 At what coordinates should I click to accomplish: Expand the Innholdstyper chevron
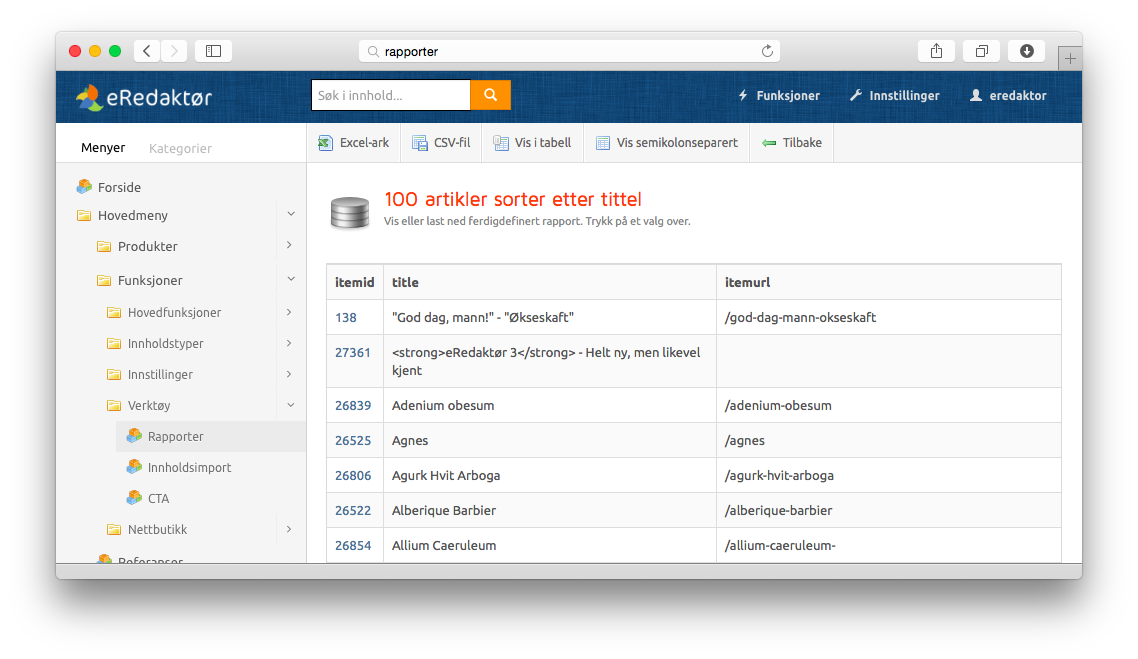pyautogui.click(x=290, y=343)
